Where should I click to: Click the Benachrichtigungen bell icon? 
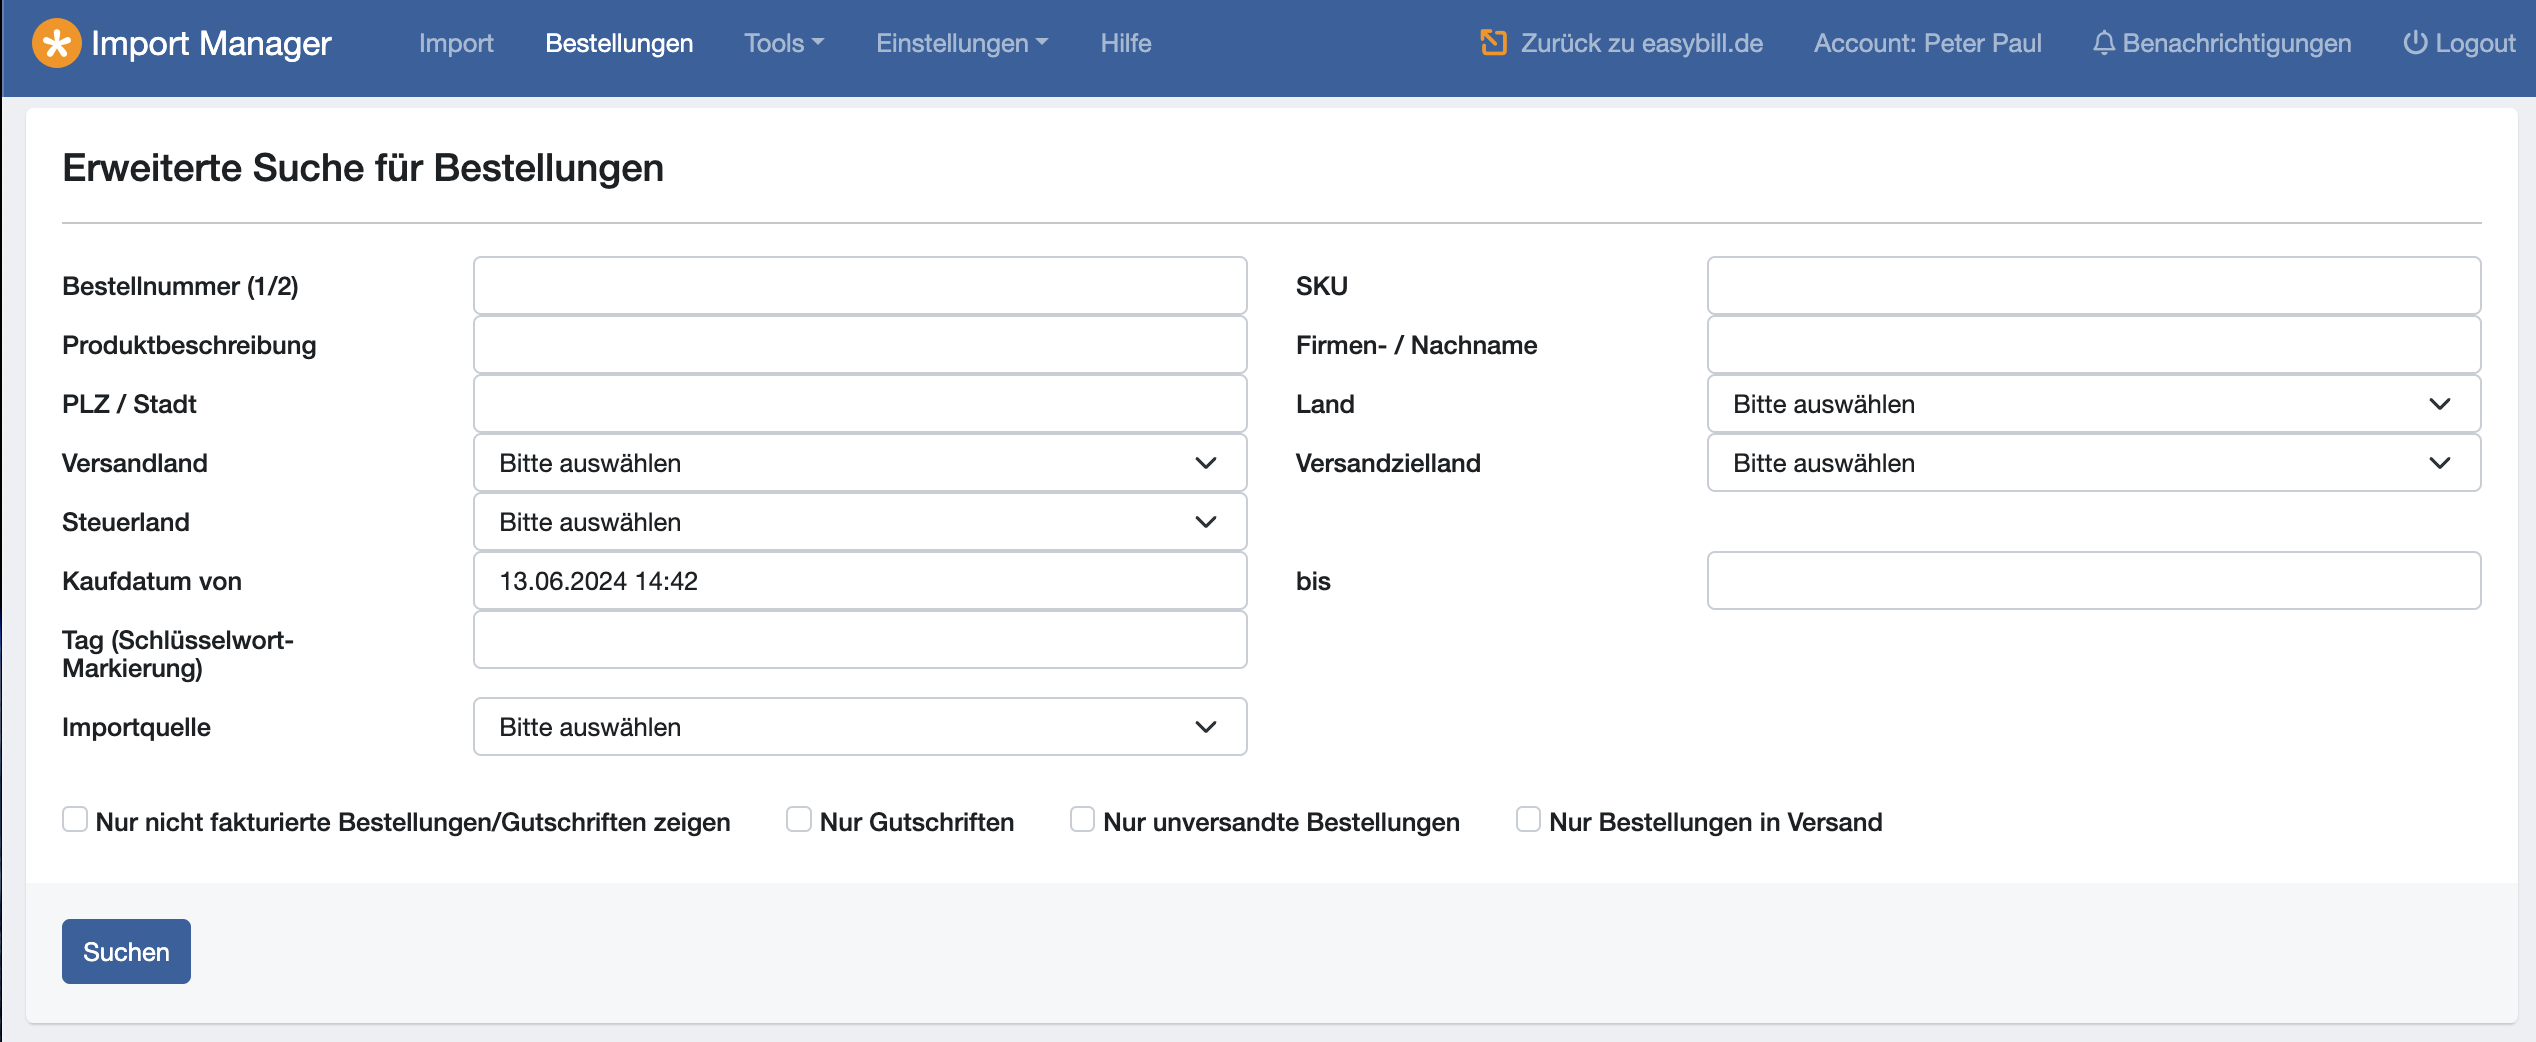tap(2104, 43)
